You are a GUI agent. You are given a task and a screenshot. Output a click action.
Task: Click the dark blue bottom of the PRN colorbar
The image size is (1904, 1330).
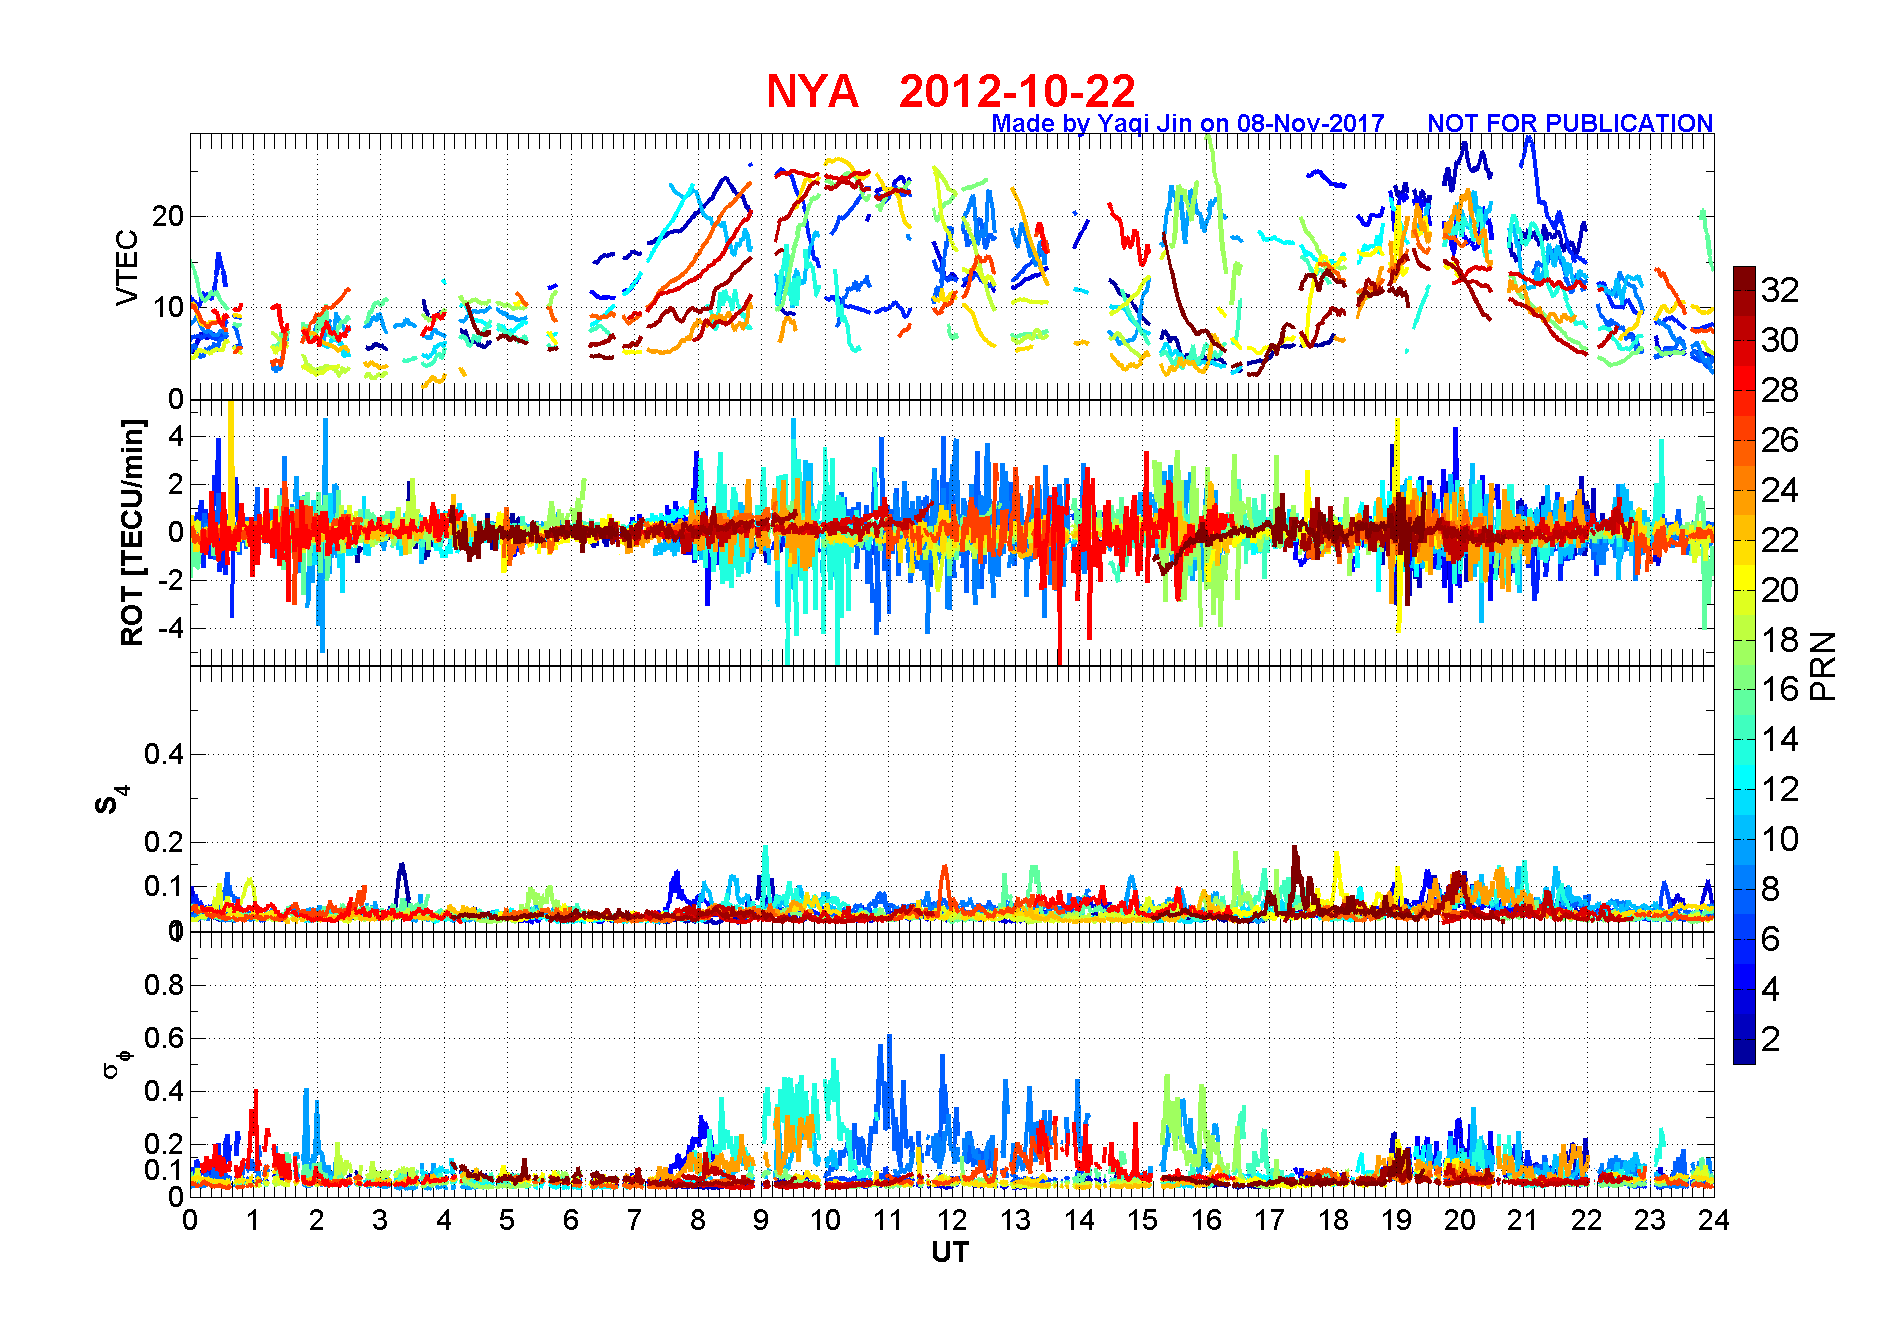[x=1744, y=1052]
